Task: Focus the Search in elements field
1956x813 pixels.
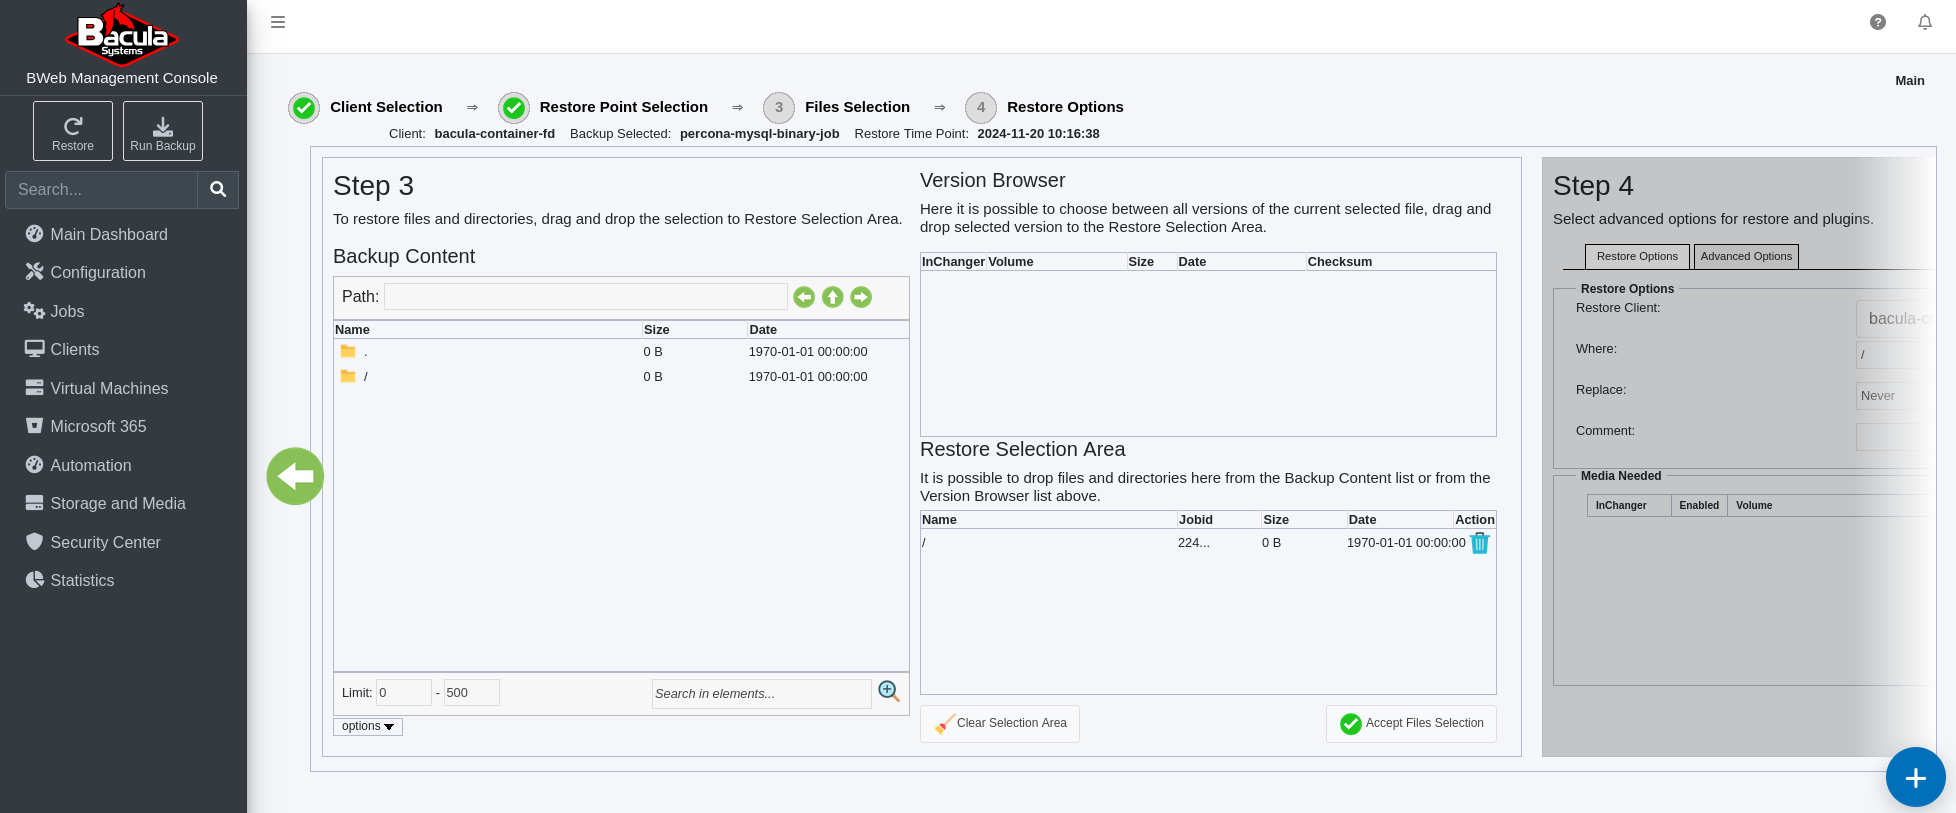Action: [762, 694]
